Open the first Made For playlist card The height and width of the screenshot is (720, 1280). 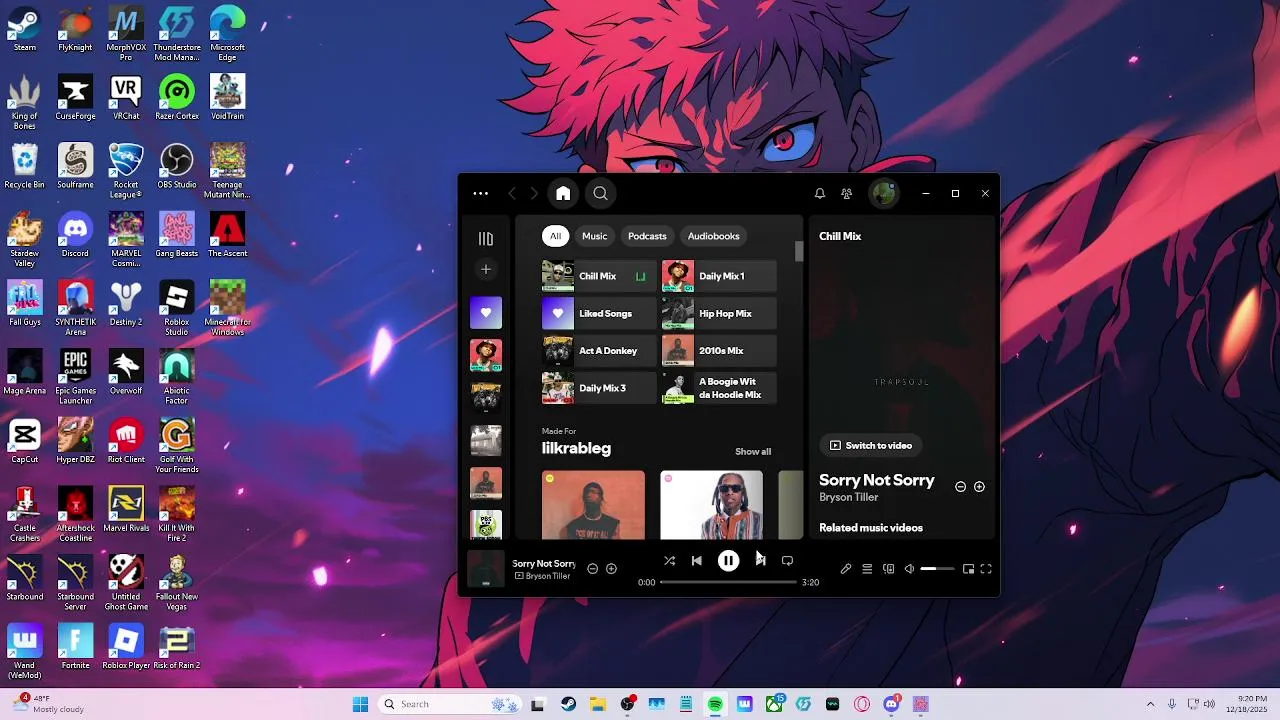tap(594, 505)
